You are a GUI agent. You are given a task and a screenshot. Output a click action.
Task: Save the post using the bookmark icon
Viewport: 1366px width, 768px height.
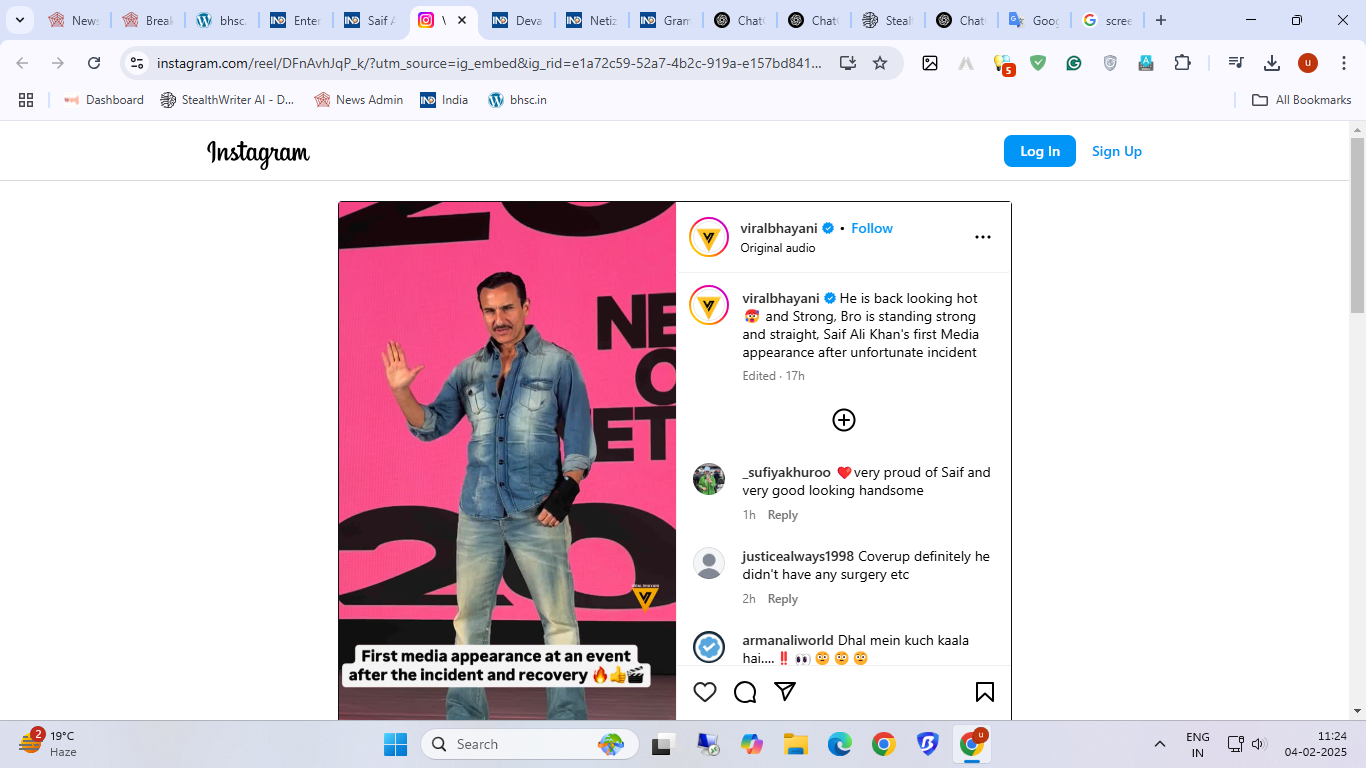[x=984, y=692]
